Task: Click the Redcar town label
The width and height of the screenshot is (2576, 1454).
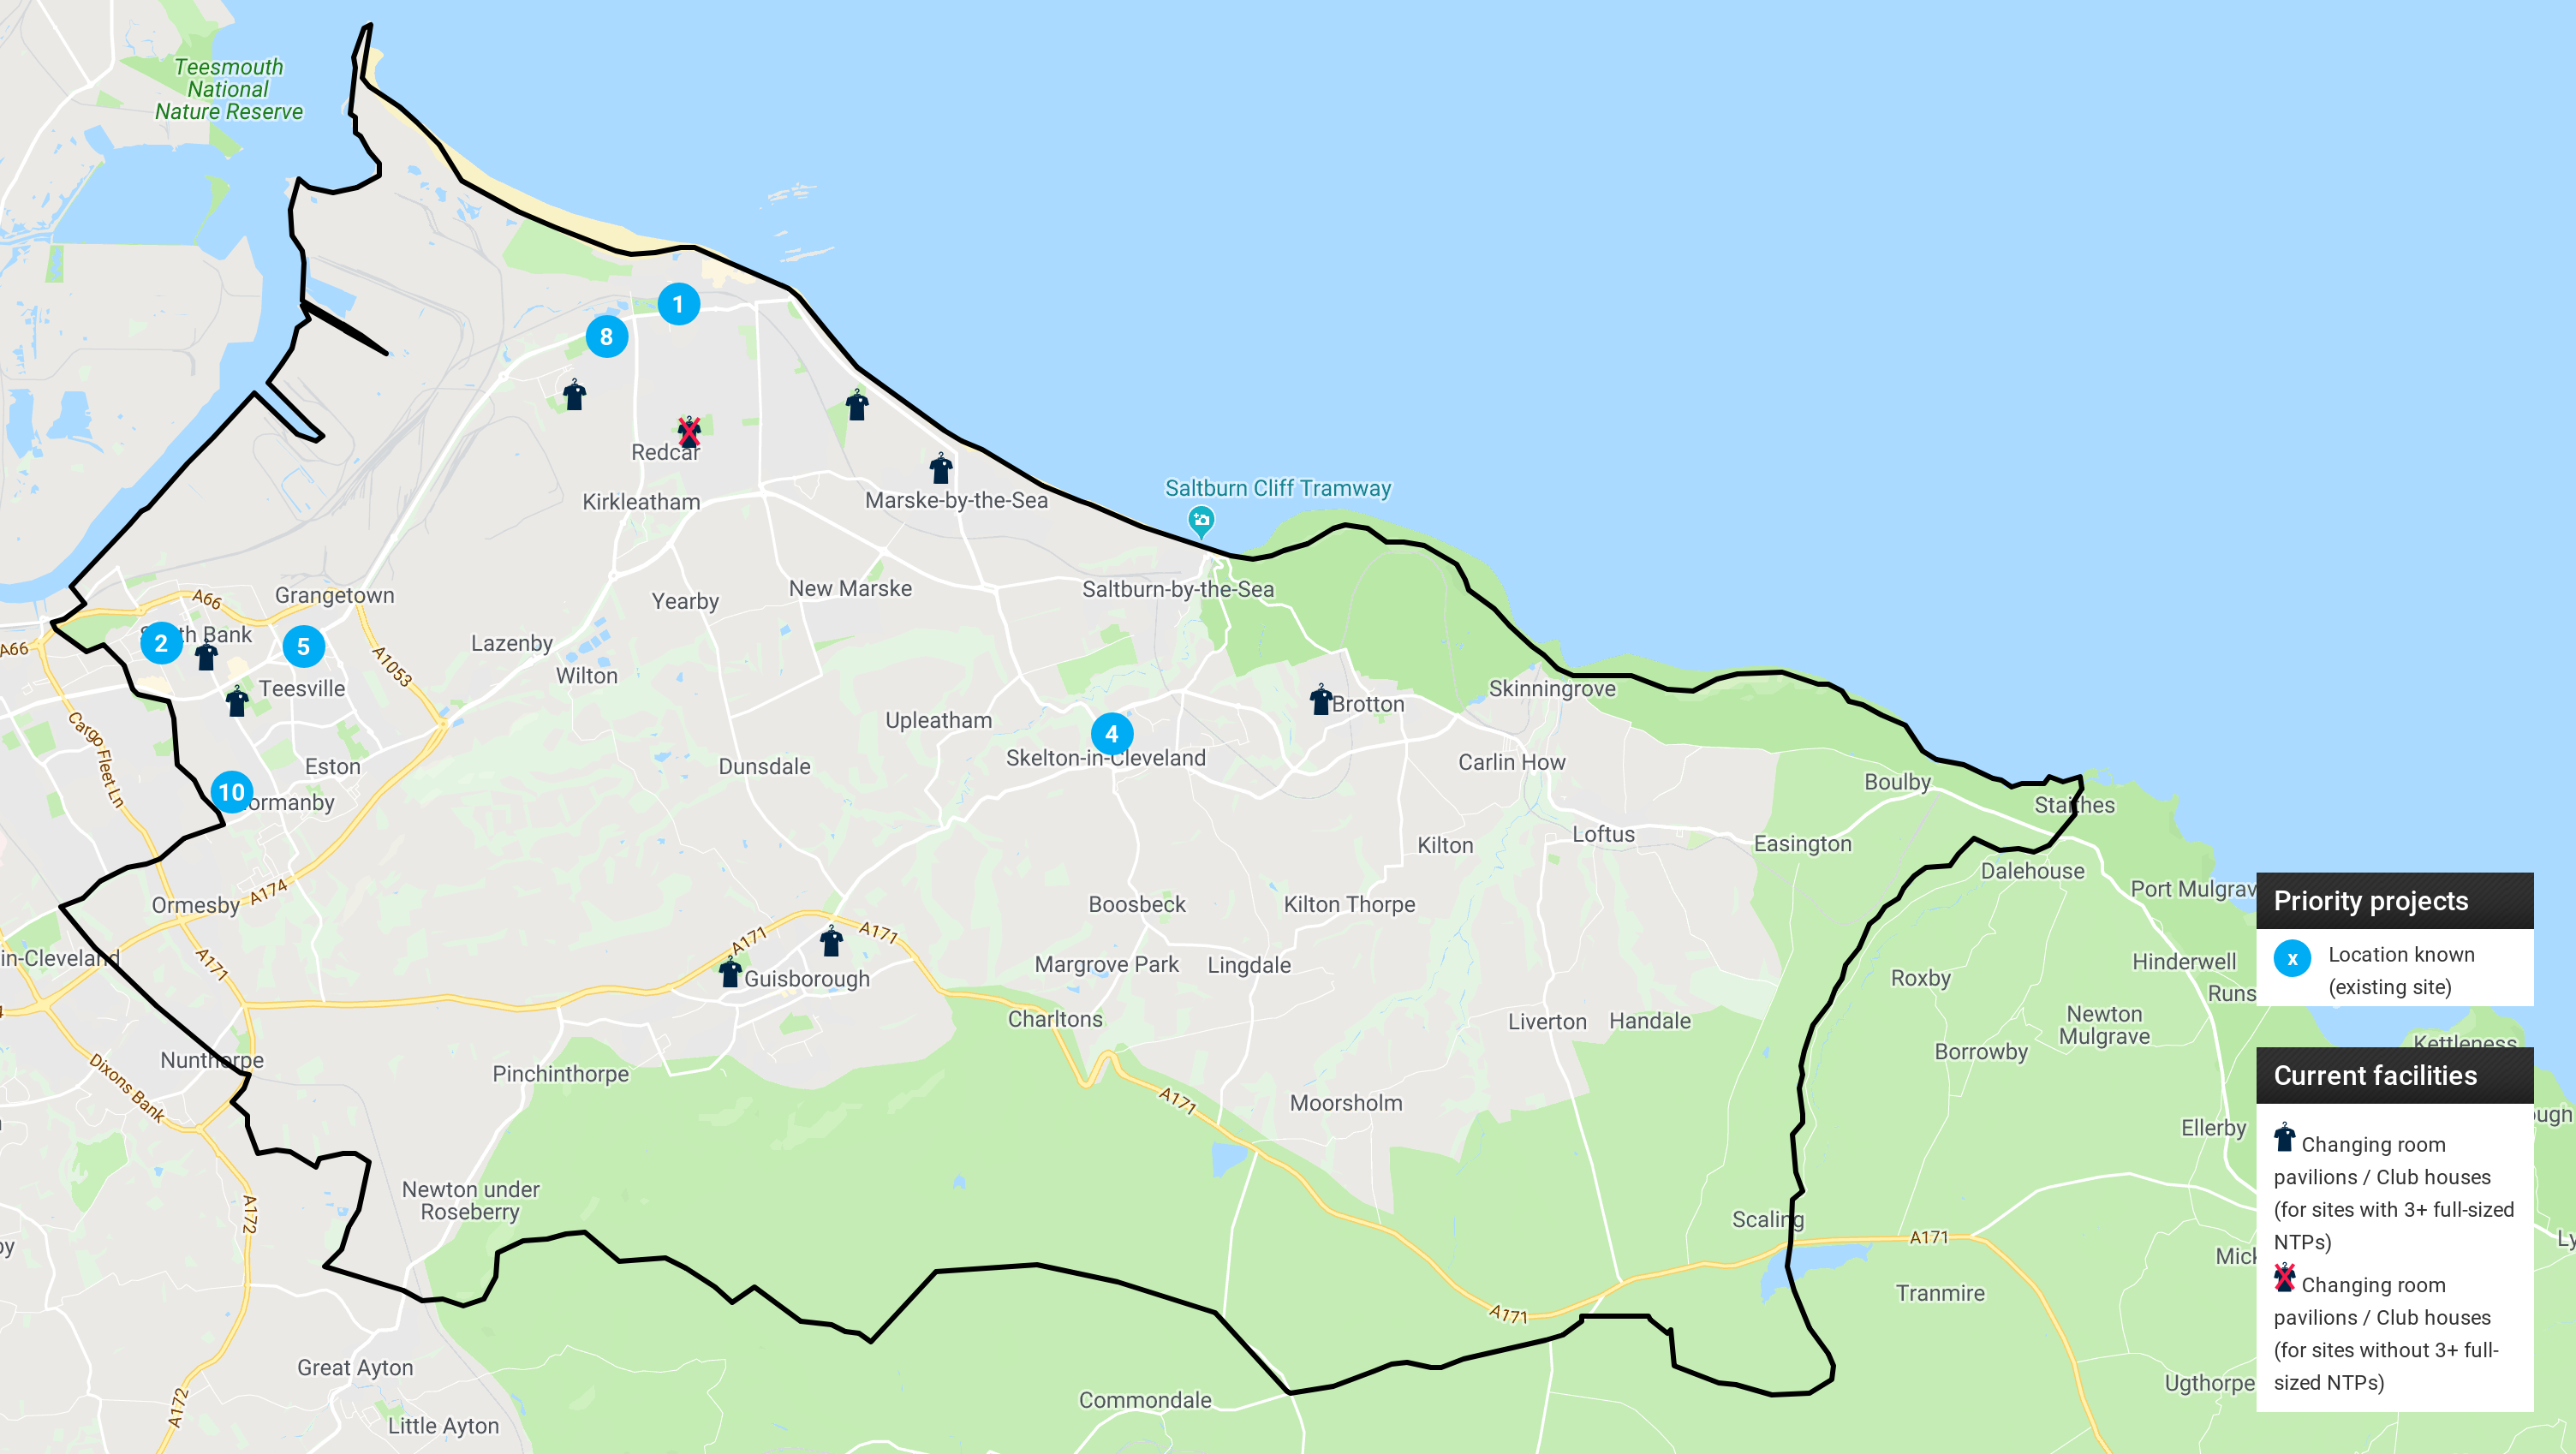Action: coord(665,452)
